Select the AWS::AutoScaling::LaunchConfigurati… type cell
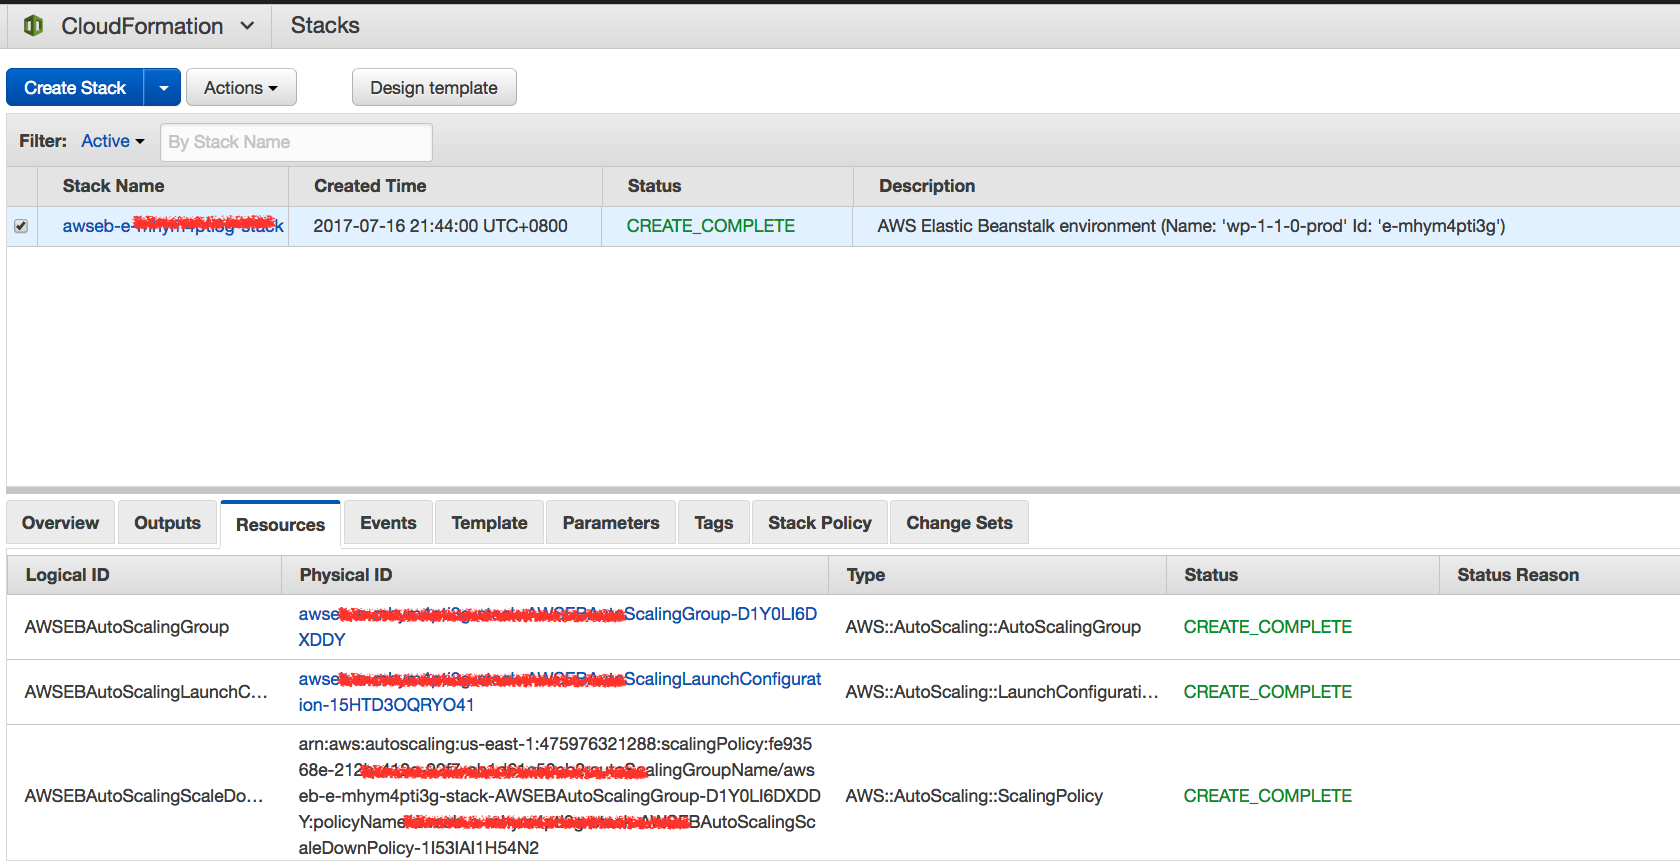 coord(1002,692)
